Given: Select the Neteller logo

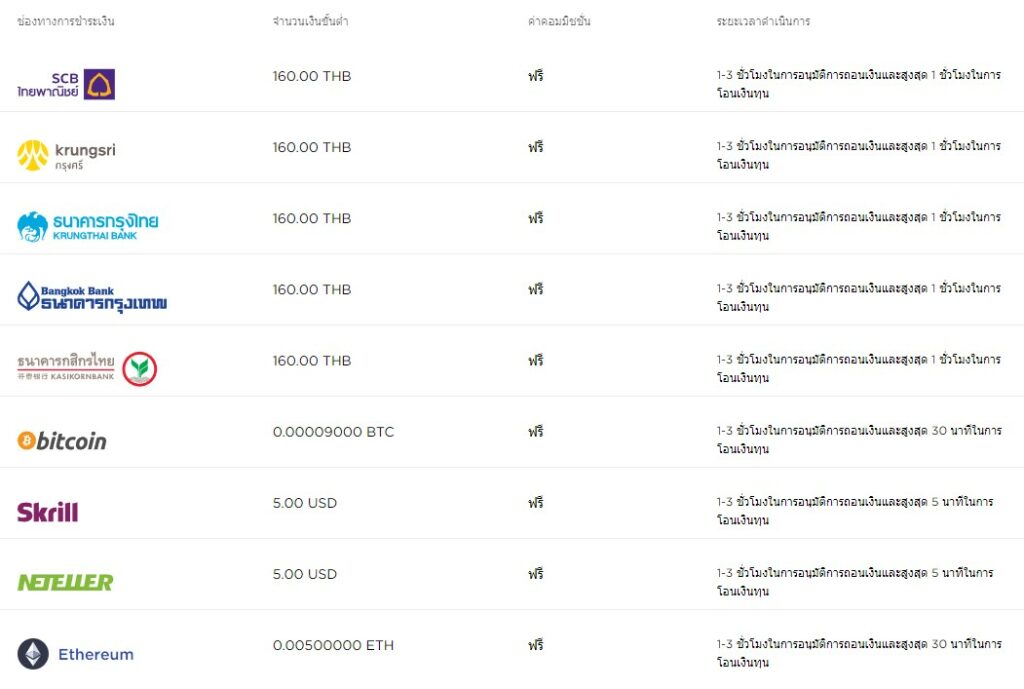Looking at the screenshot, I should [x=65, y=582].
